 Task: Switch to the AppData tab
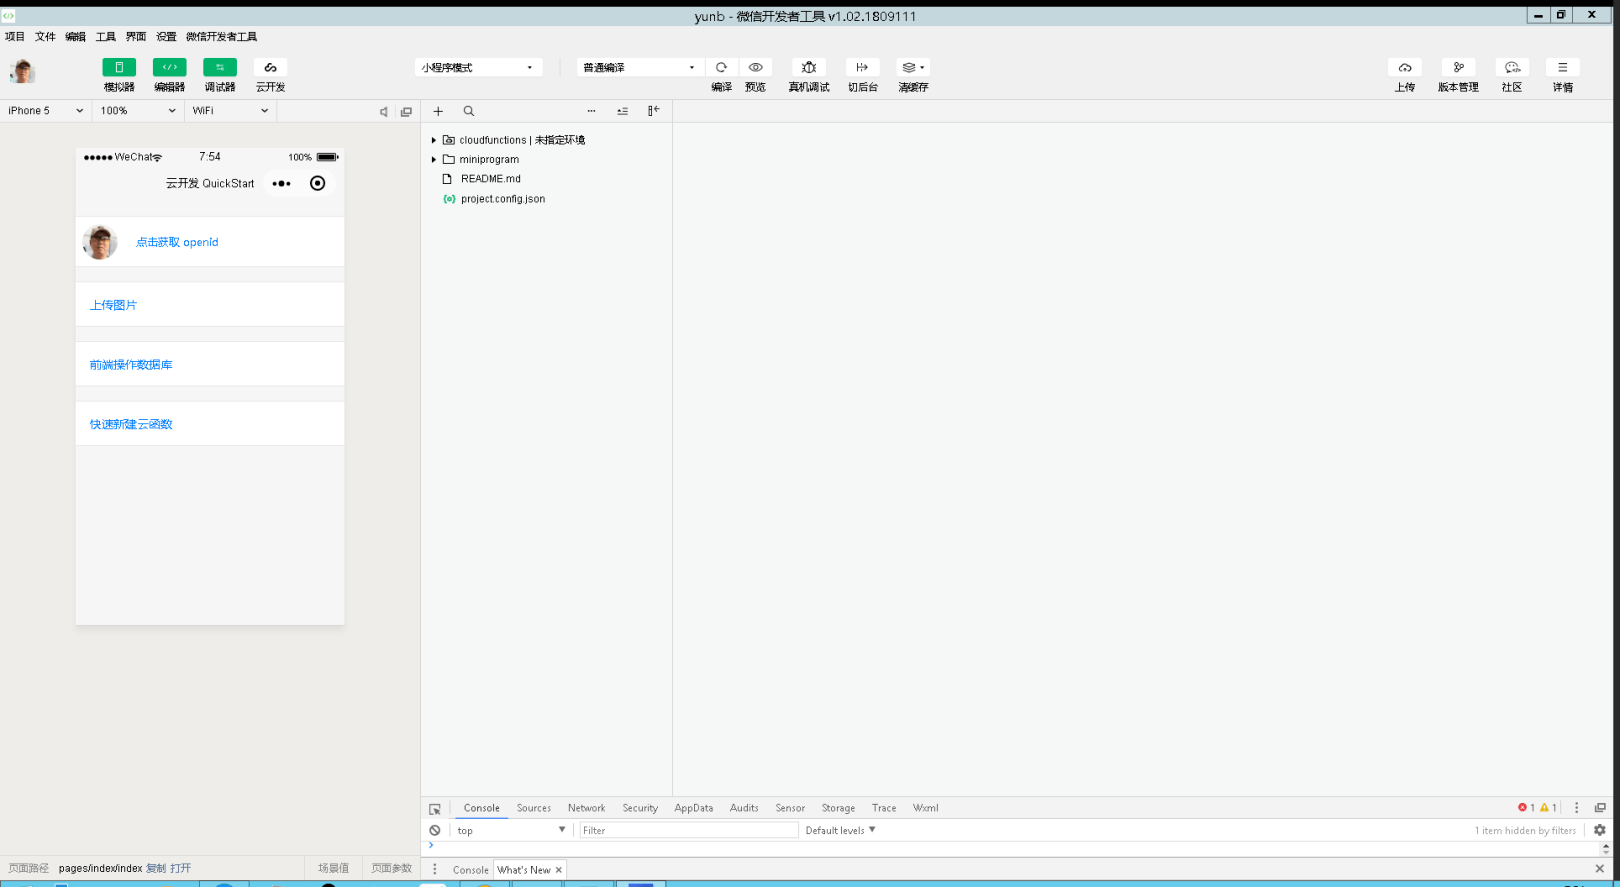coord(694,808)
